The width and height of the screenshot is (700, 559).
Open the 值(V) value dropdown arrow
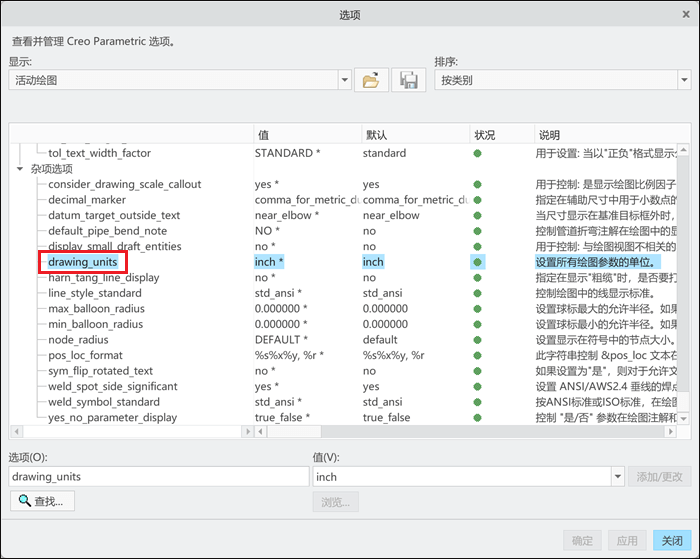[618, 476]
